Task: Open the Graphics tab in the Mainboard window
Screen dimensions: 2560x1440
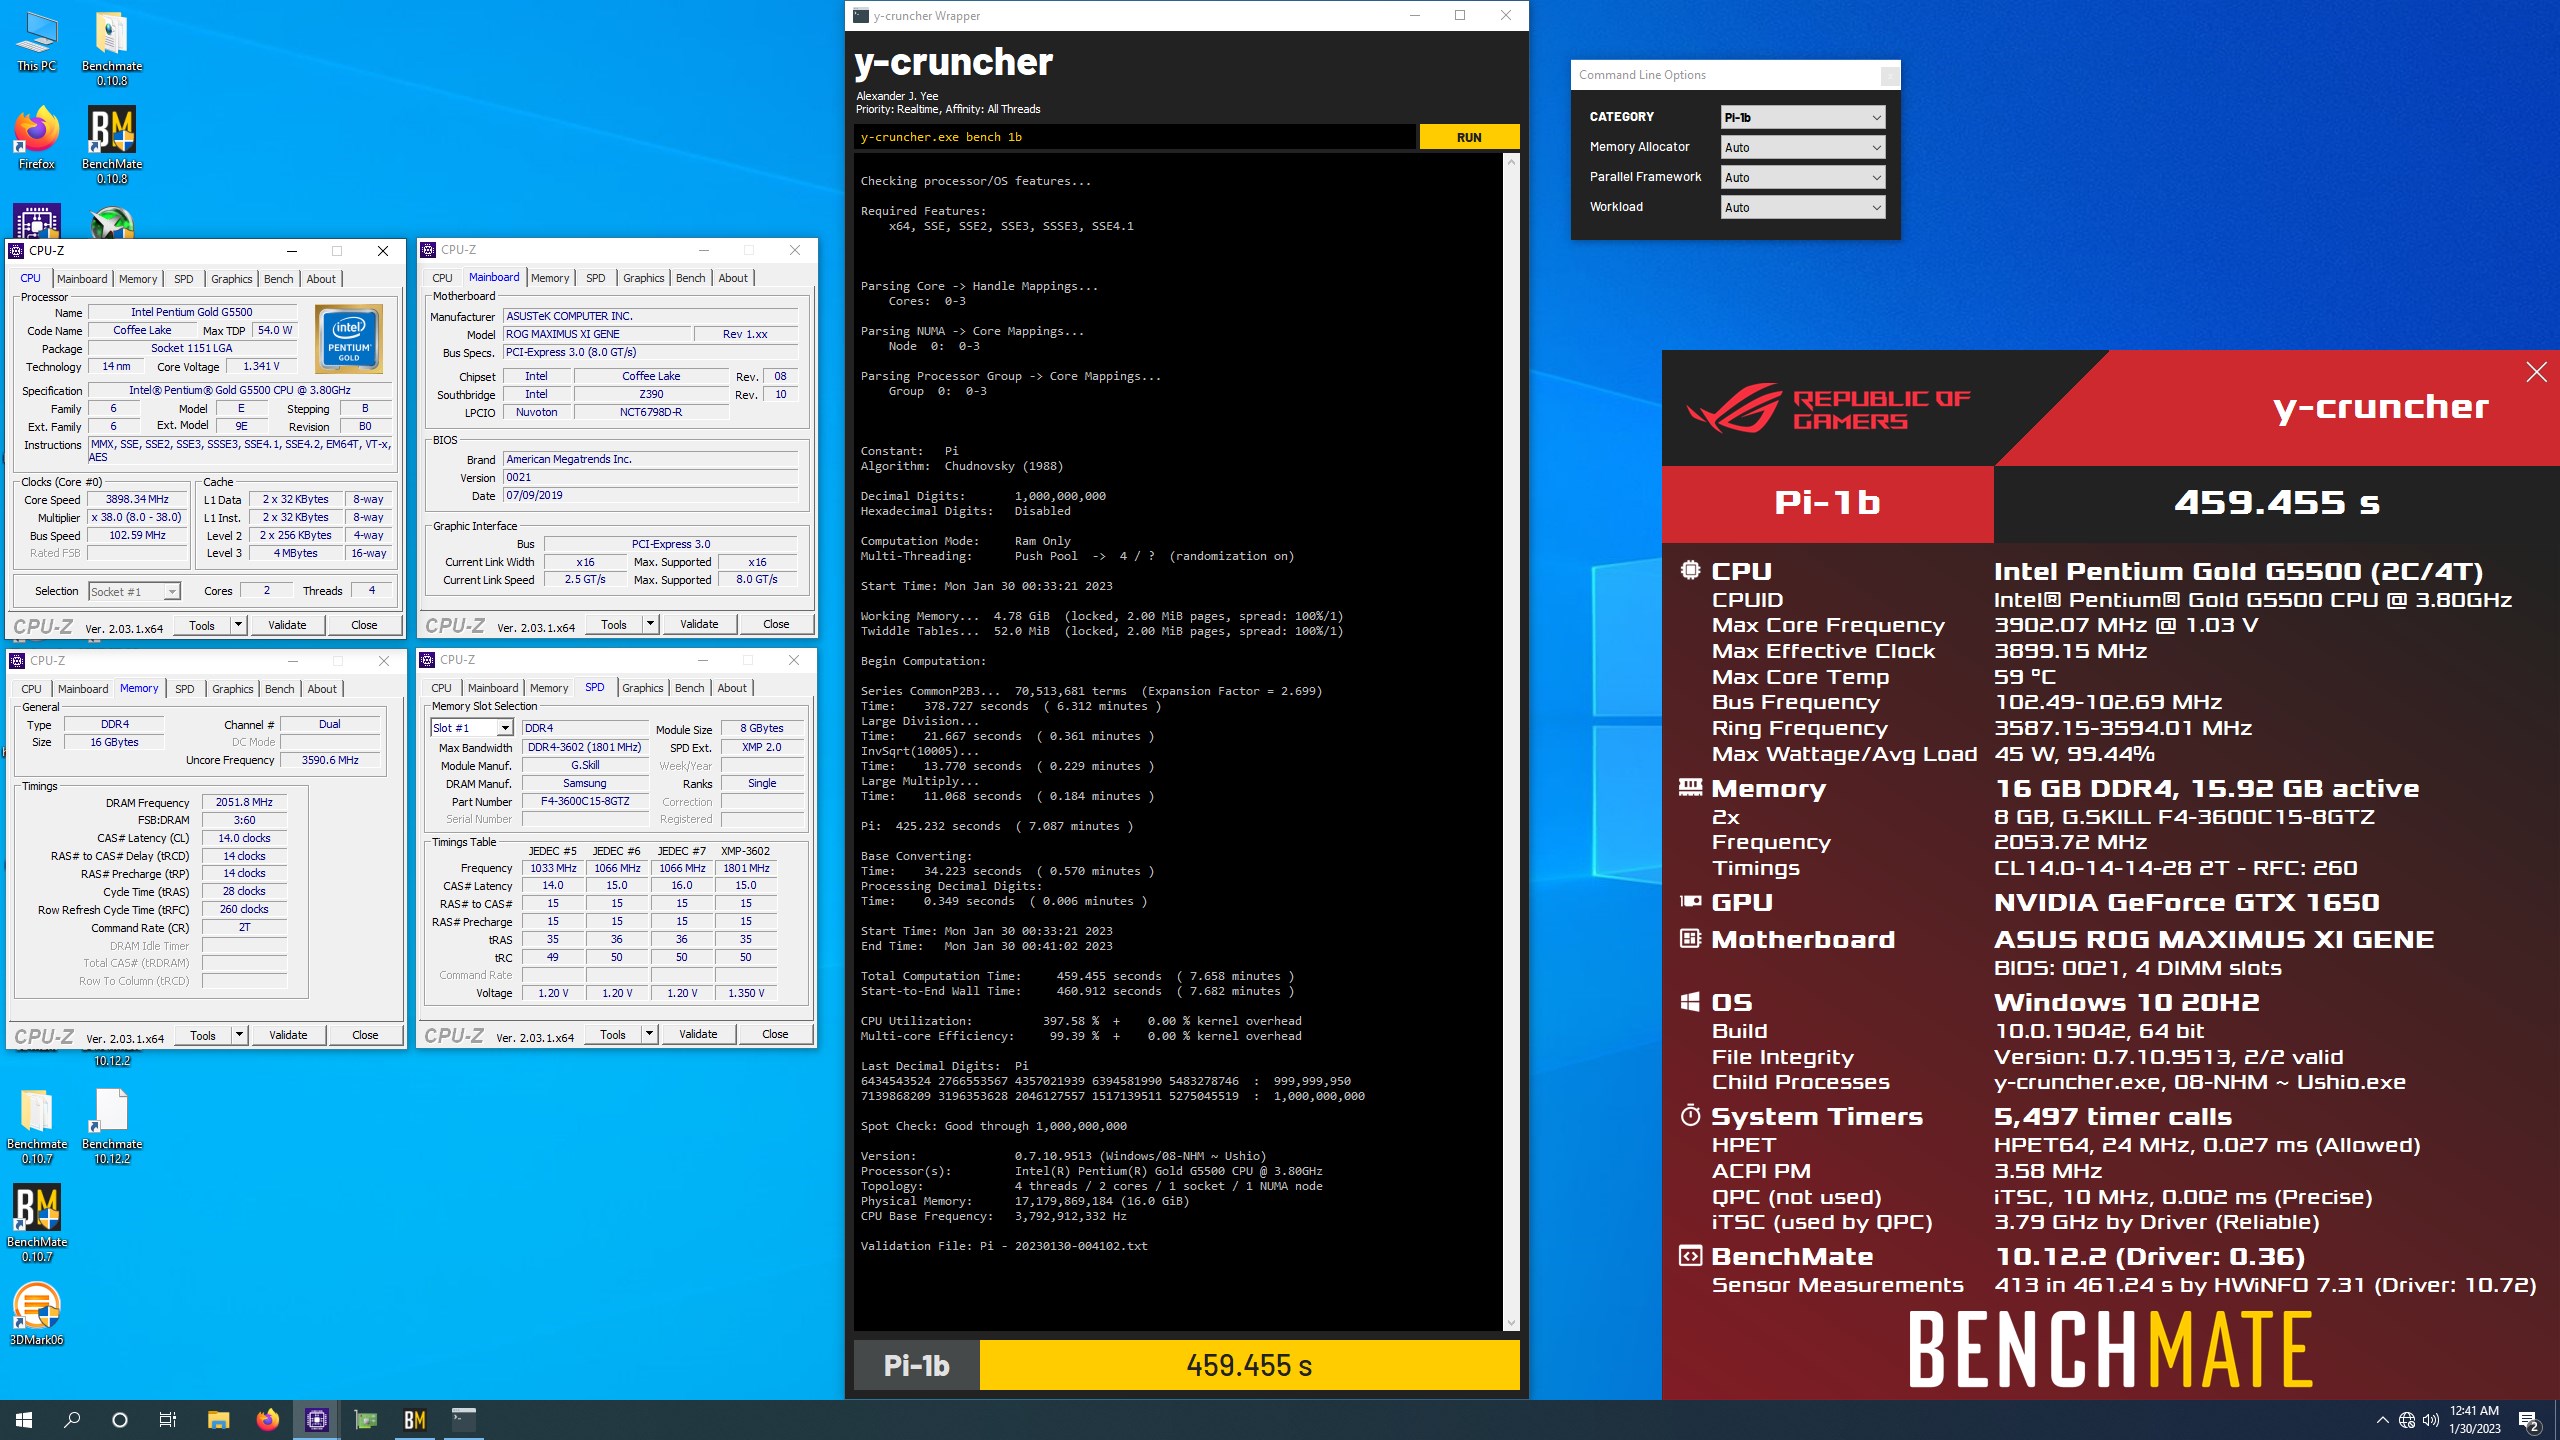Action: 644,278
